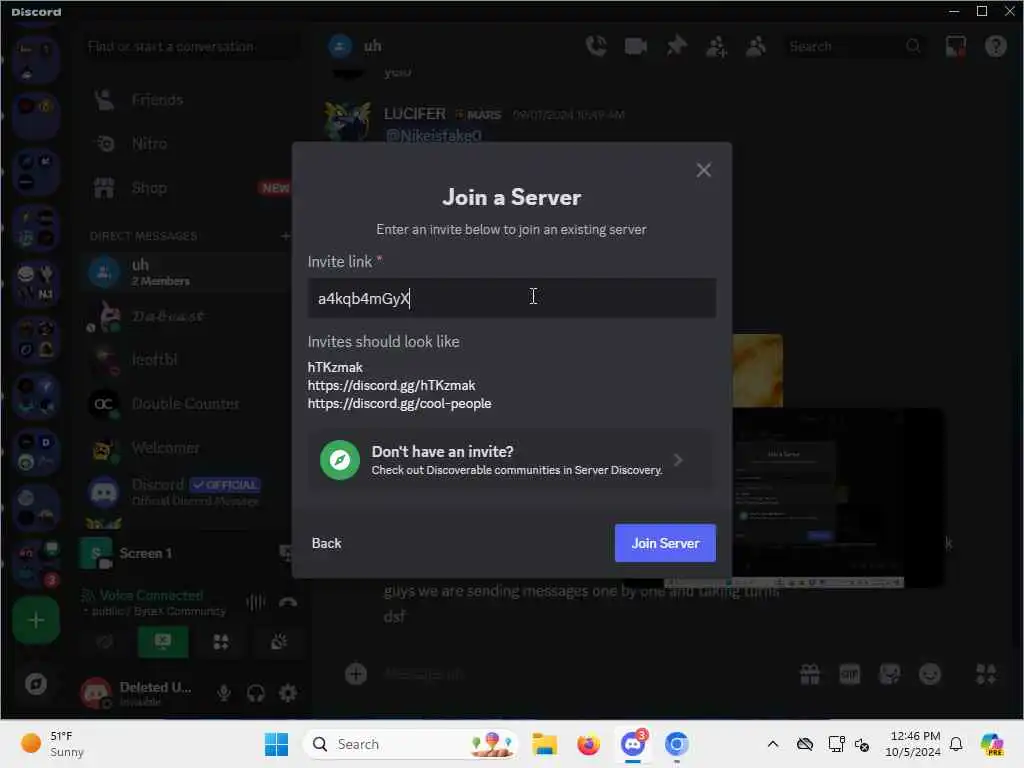Viewport: 1024px width, 768px height.
Task: Start a video call in the uh chat
Action: 635,46
